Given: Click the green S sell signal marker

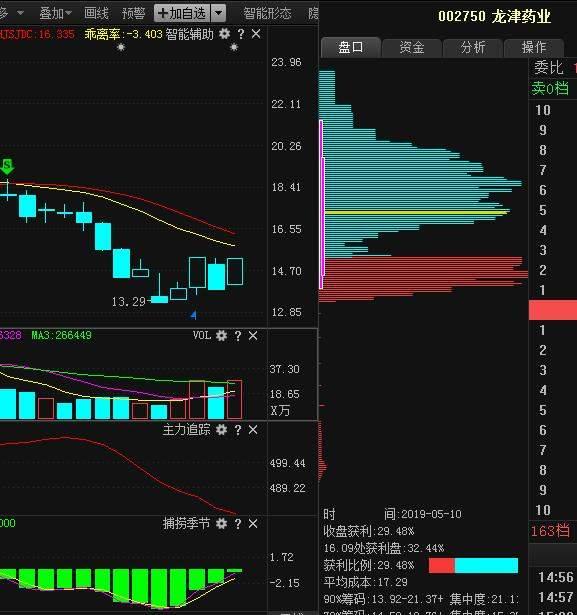Looking at the screenshot, I should pos(7,167).
